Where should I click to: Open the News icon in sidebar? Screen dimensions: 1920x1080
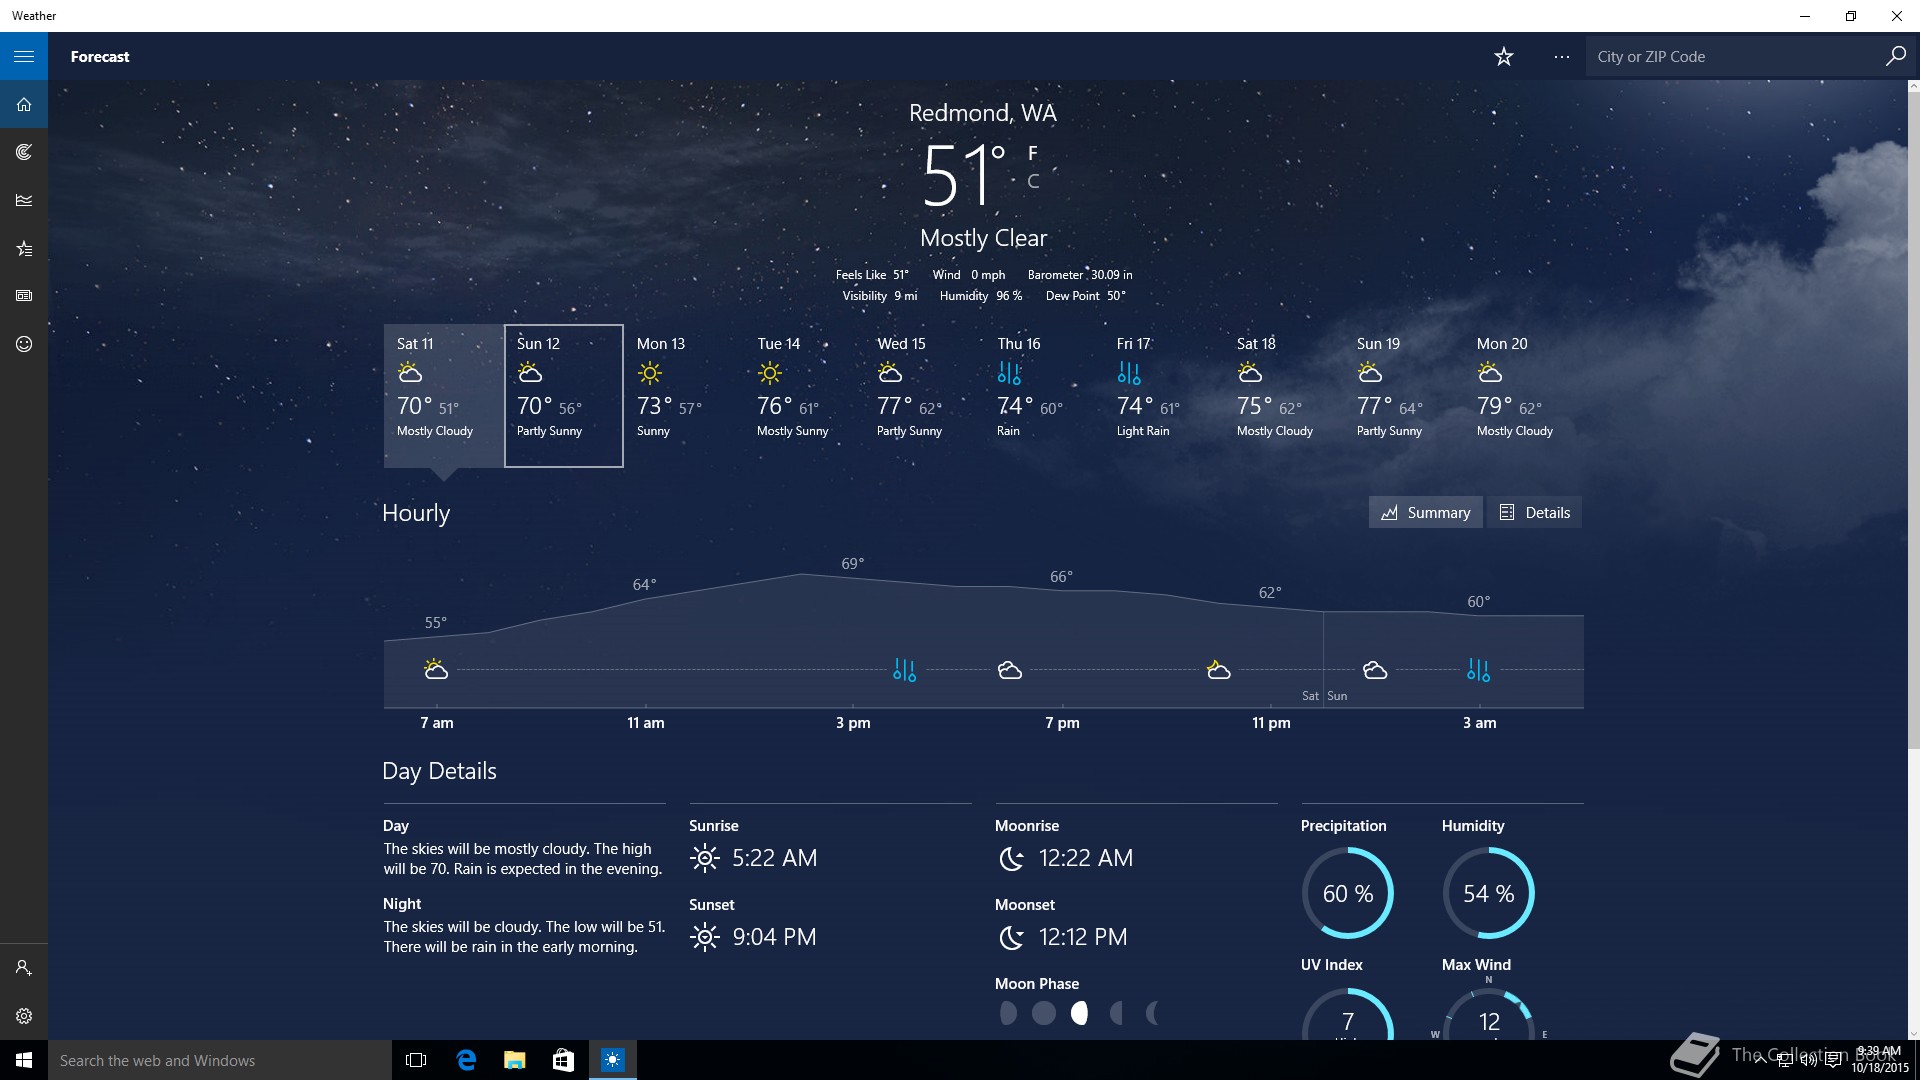pos(24,296)
